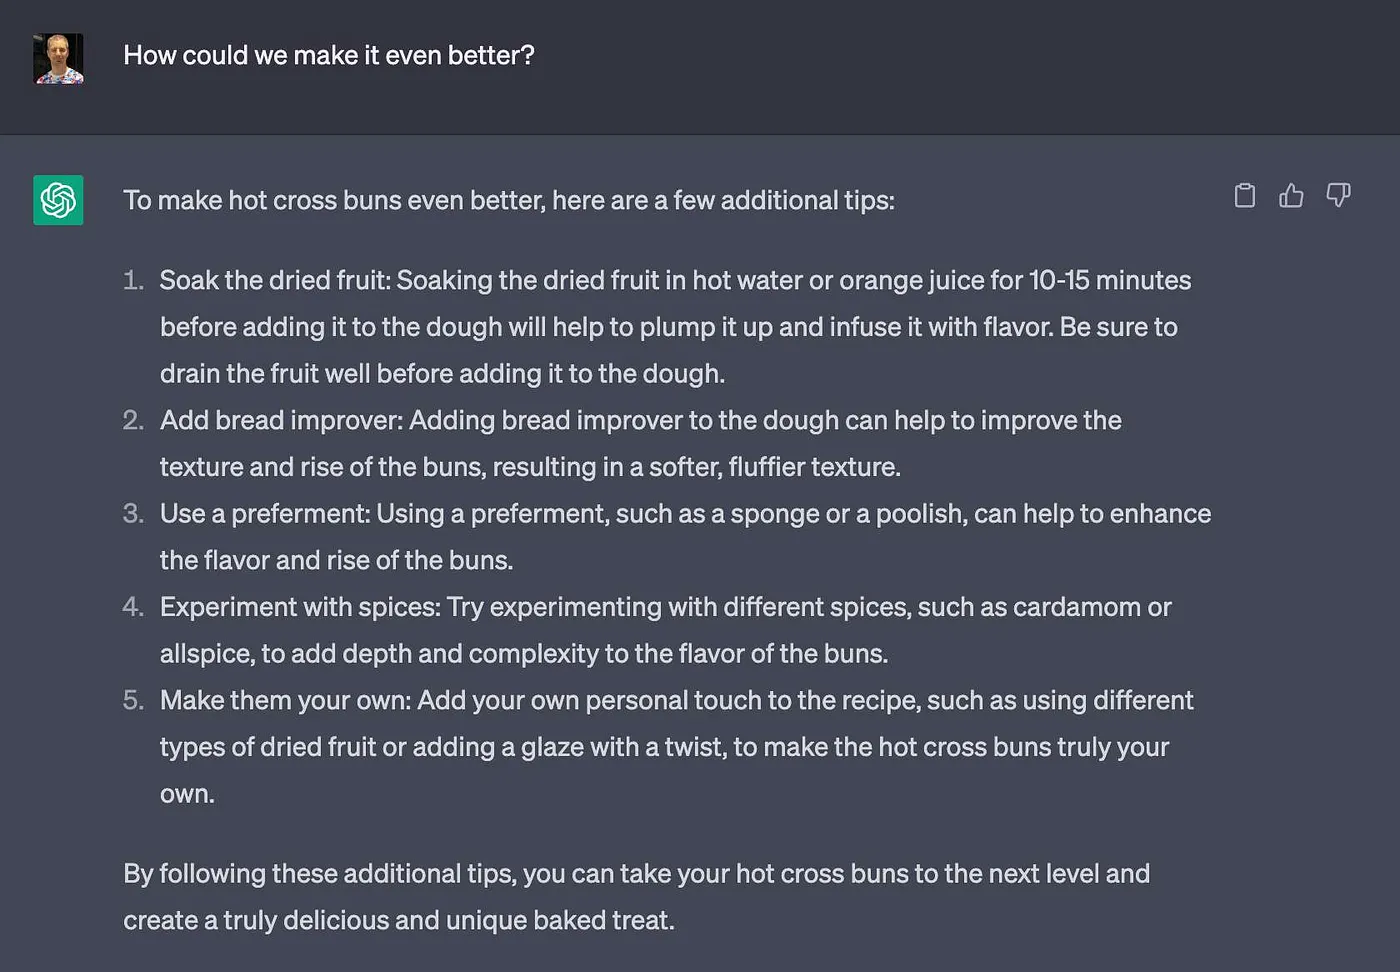The height and width of the screenshot is (972, 1400).
Task: Select tip 4 about experimenting with spices
Action: (665, 630)
